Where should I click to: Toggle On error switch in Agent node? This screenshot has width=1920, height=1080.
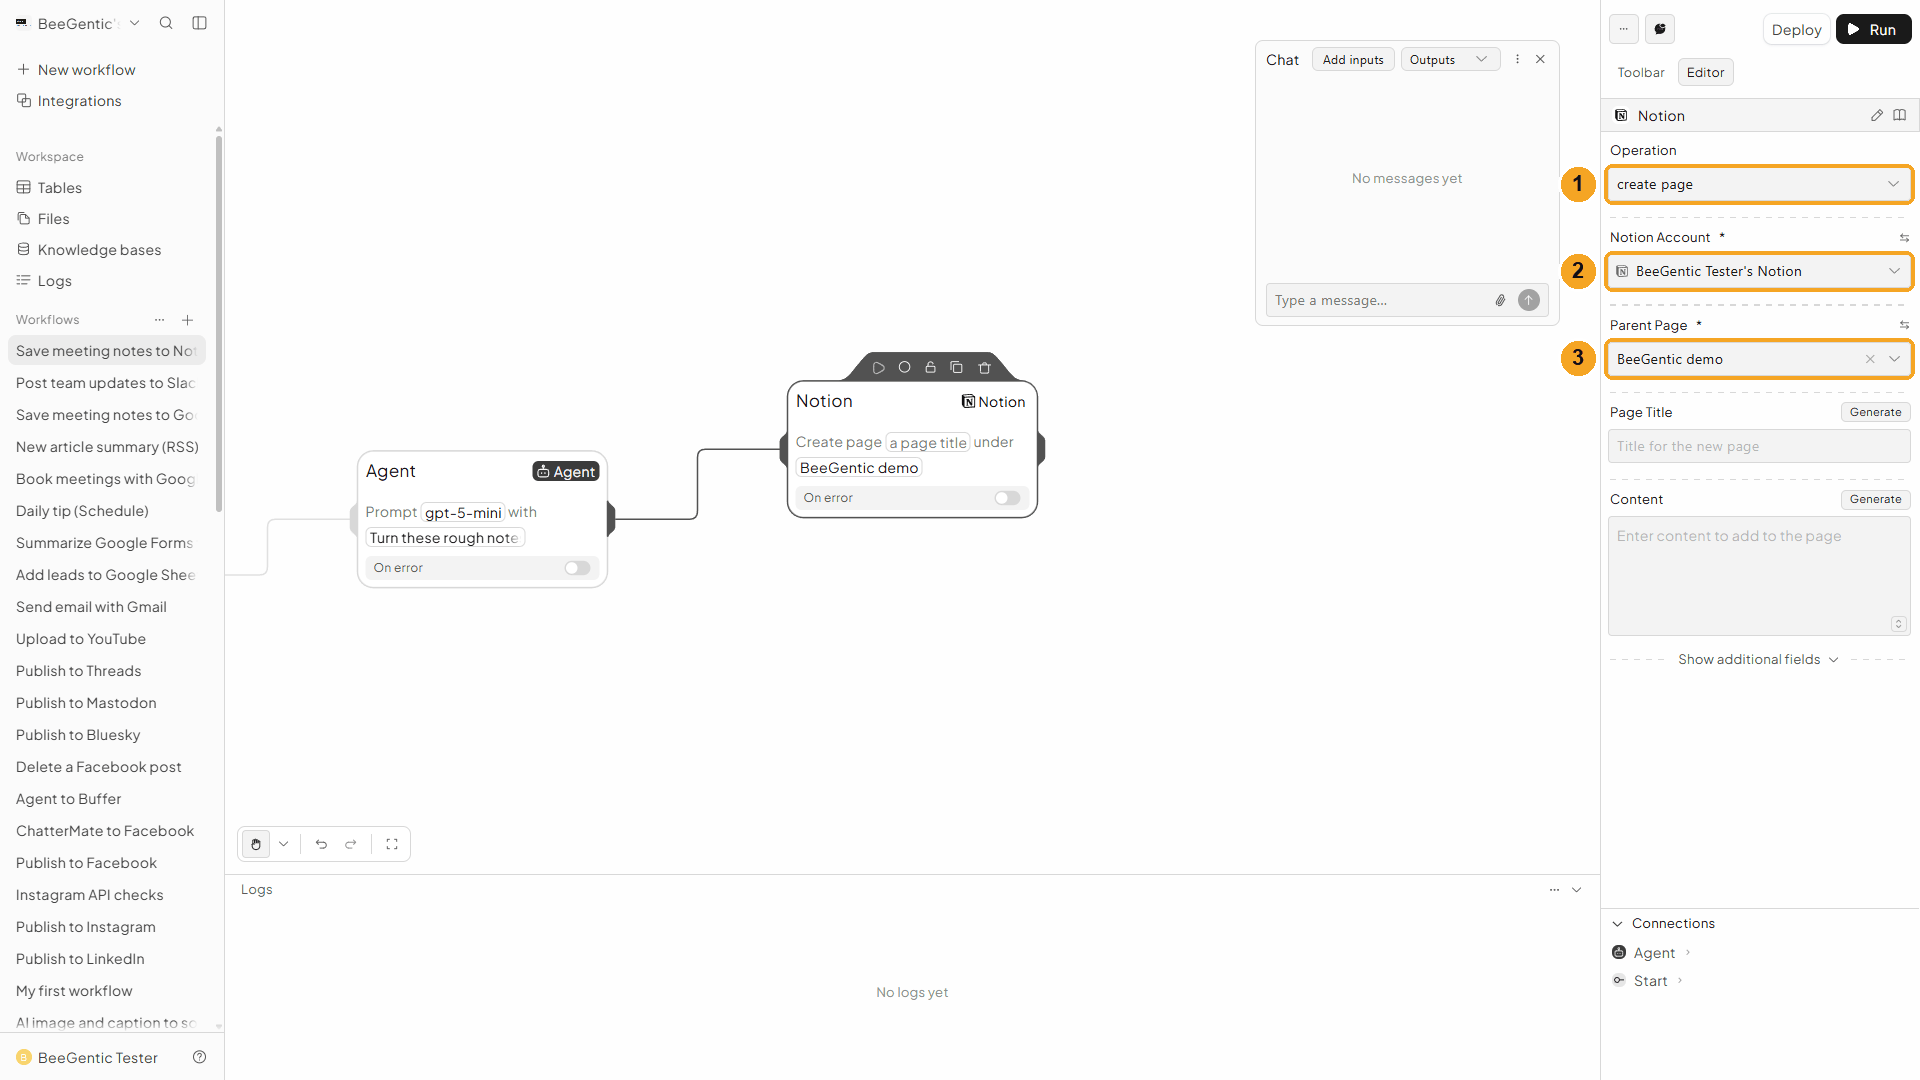[x=577, y=568]
